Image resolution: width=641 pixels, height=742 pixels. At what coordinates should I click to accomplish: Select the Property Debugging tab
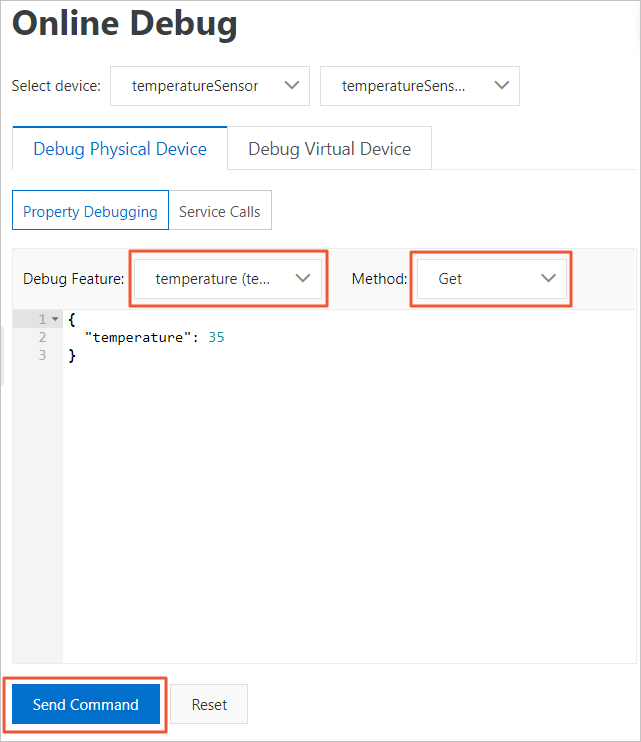pos(90,211)
